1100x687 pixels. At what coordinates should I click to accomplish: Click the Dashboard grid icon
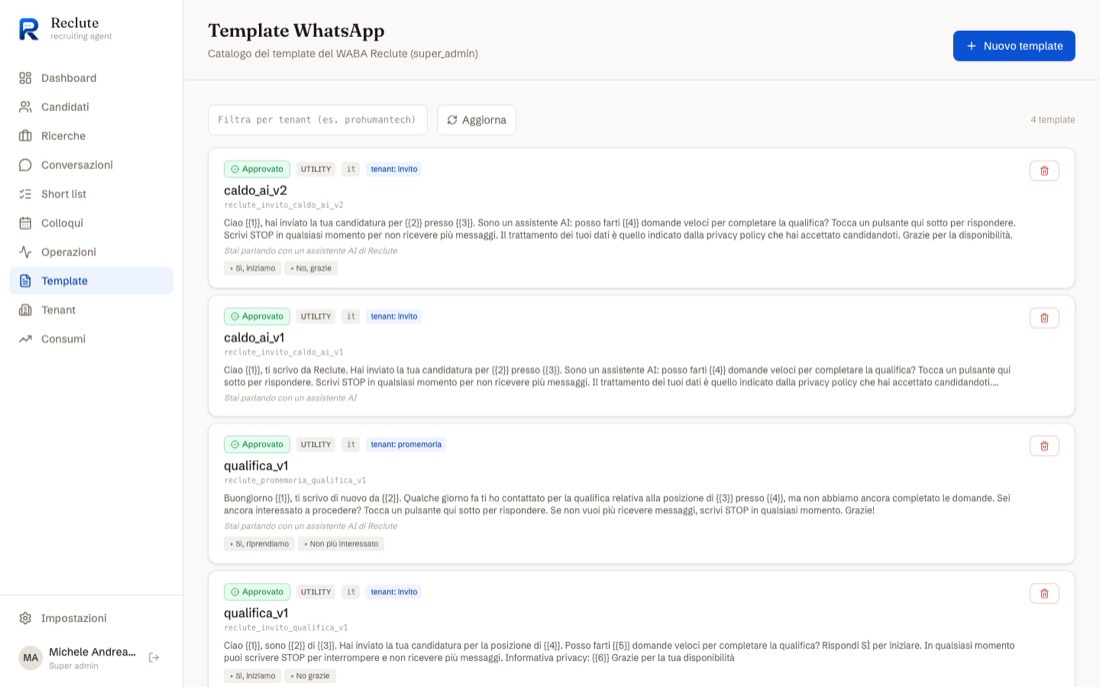click(x=25, y=78)
